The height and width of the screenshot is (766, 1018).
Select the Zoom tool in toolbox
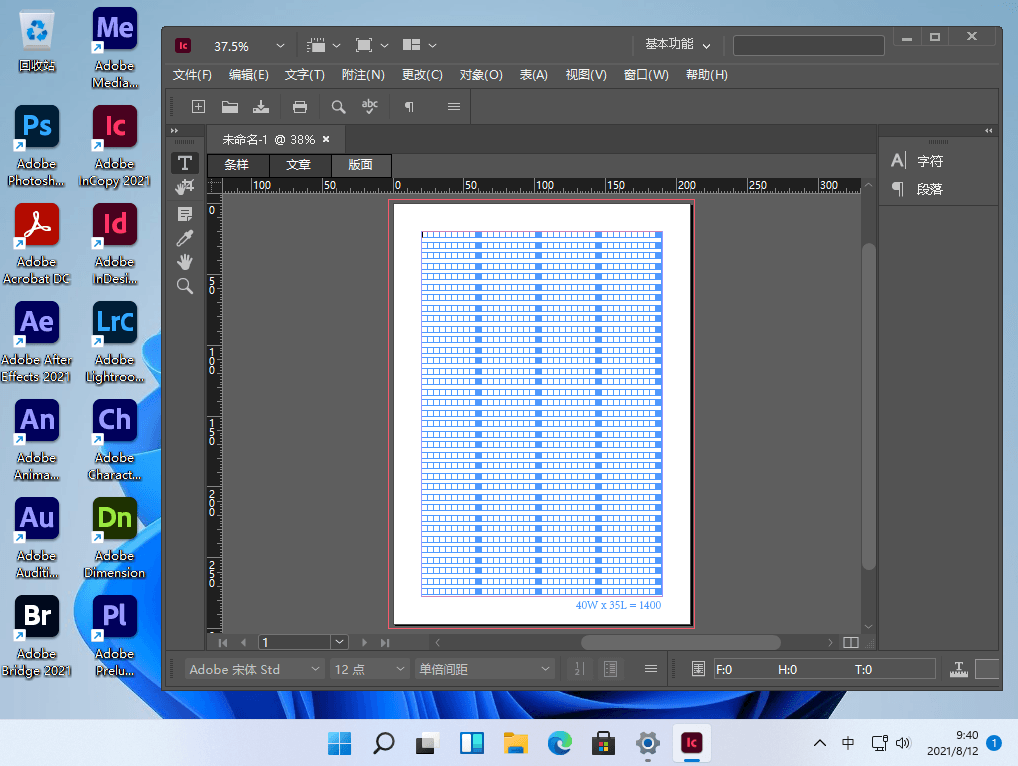pyautogui.click(x=185, y=286)
